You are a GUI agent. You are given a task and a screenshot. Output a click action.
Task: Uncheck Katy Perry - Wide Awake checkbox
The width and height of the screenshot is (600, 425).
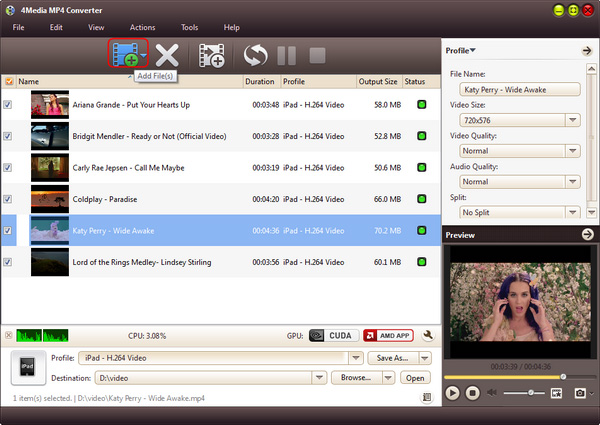click(8, 231)
